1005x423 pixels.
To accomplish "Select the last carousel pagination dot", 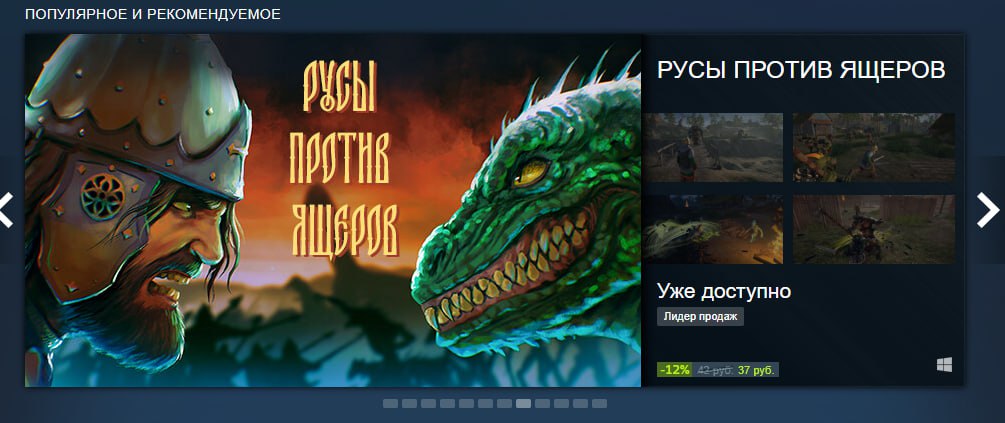I will 599,404.
